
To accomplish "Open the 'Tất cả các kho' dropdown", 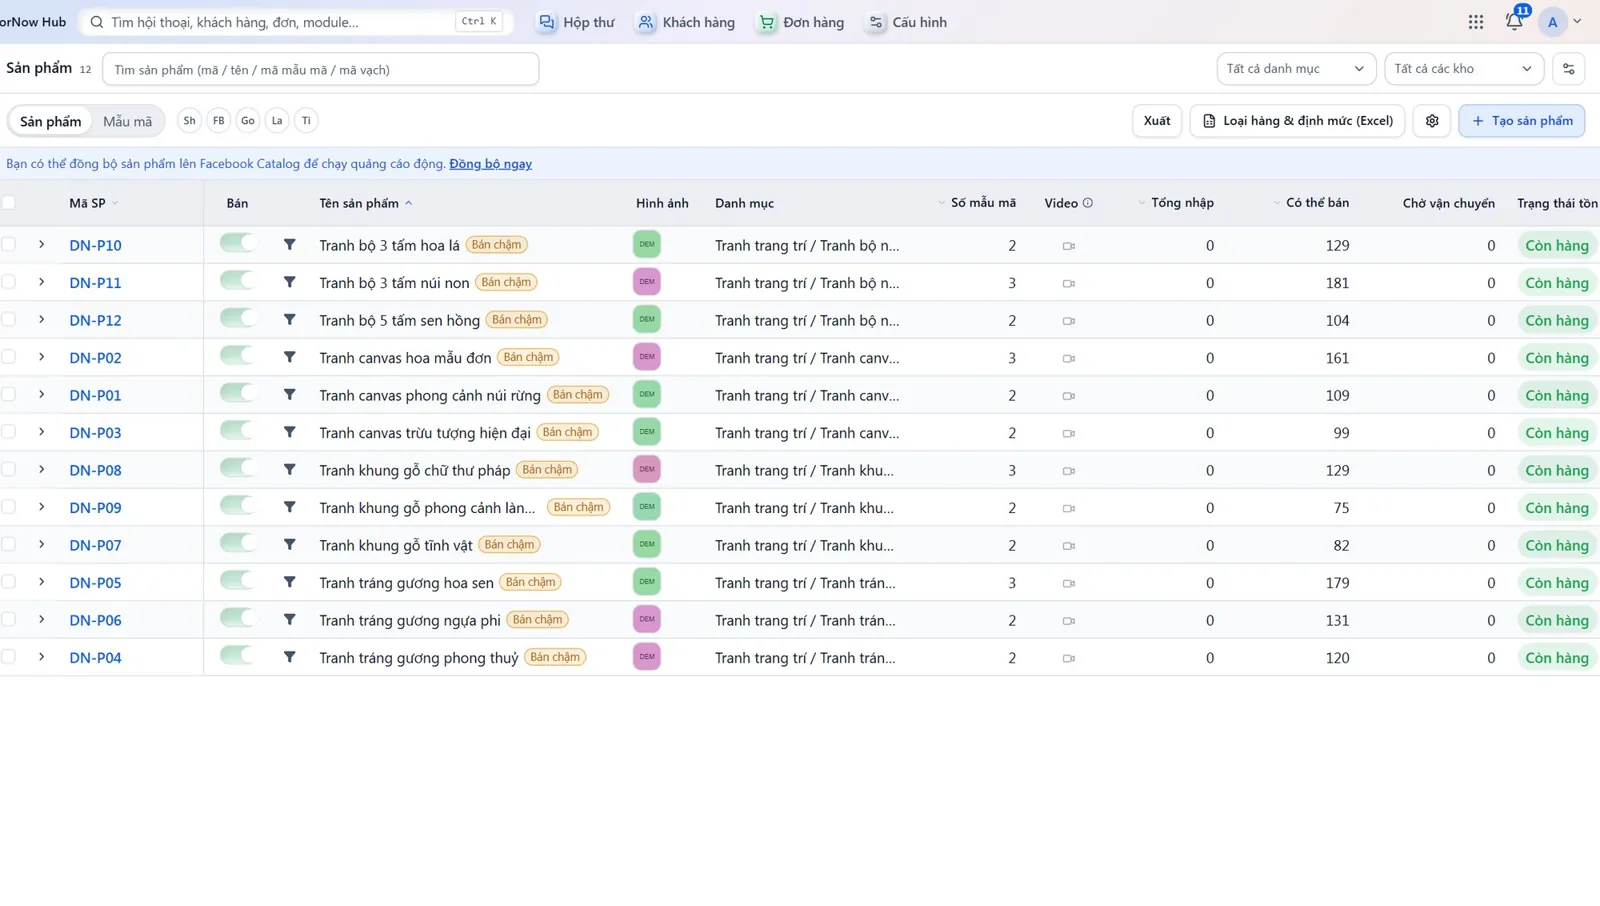I will 1463,69.
